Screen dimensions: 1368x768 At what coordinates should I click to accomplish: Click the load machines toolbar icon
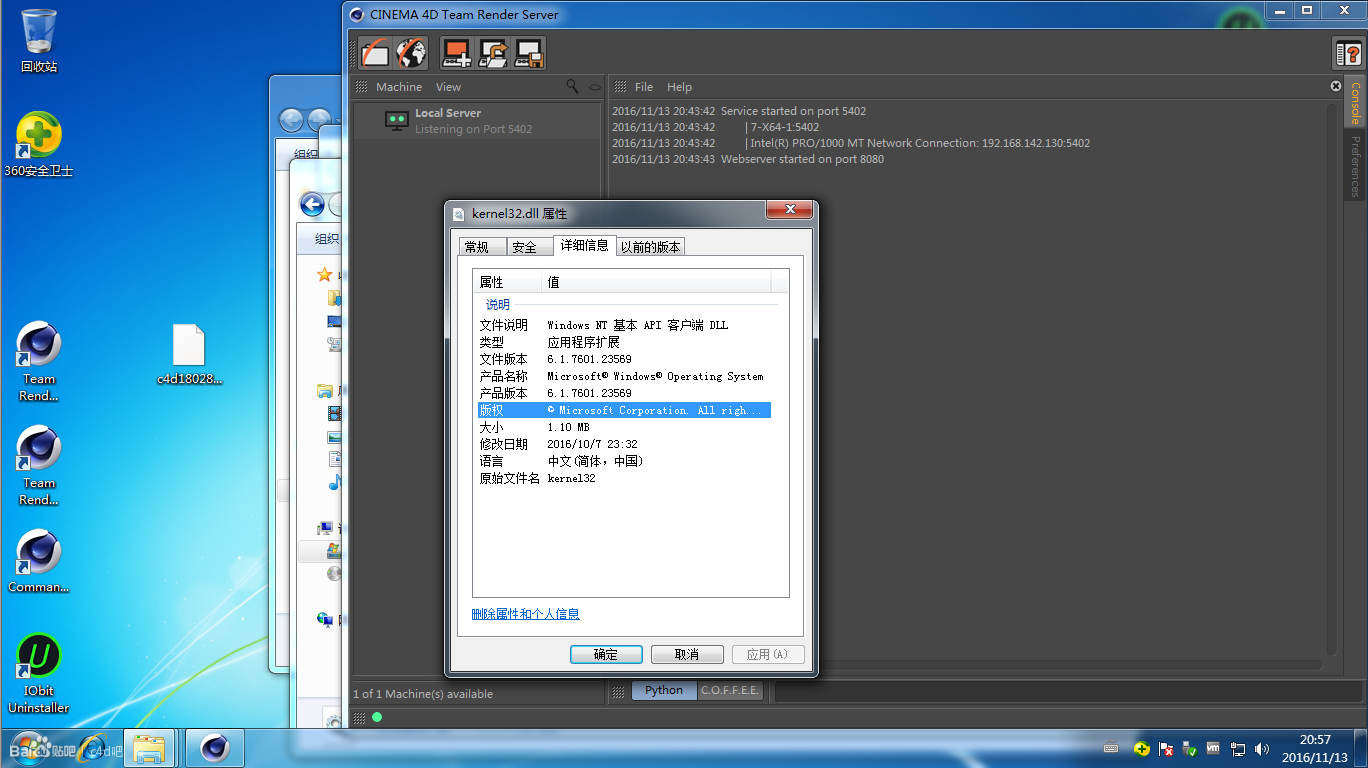(493, 53)
